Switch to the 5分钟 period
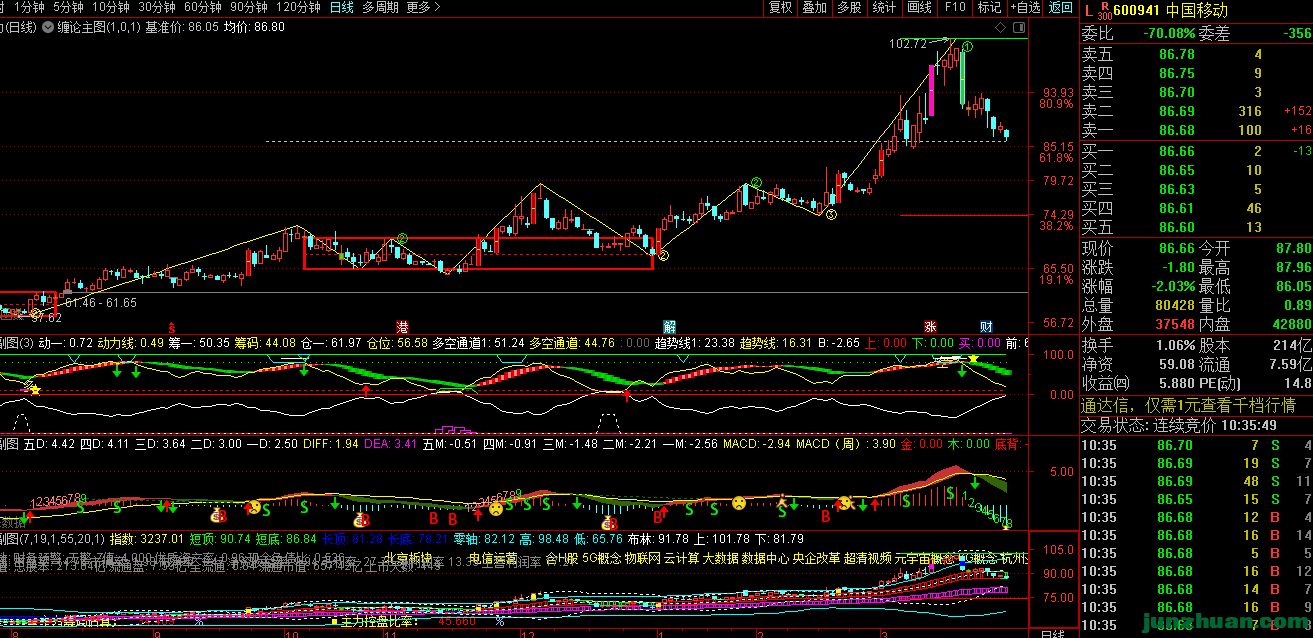The width and height of the screenshot is (1313, 638). tap(68, 7)
